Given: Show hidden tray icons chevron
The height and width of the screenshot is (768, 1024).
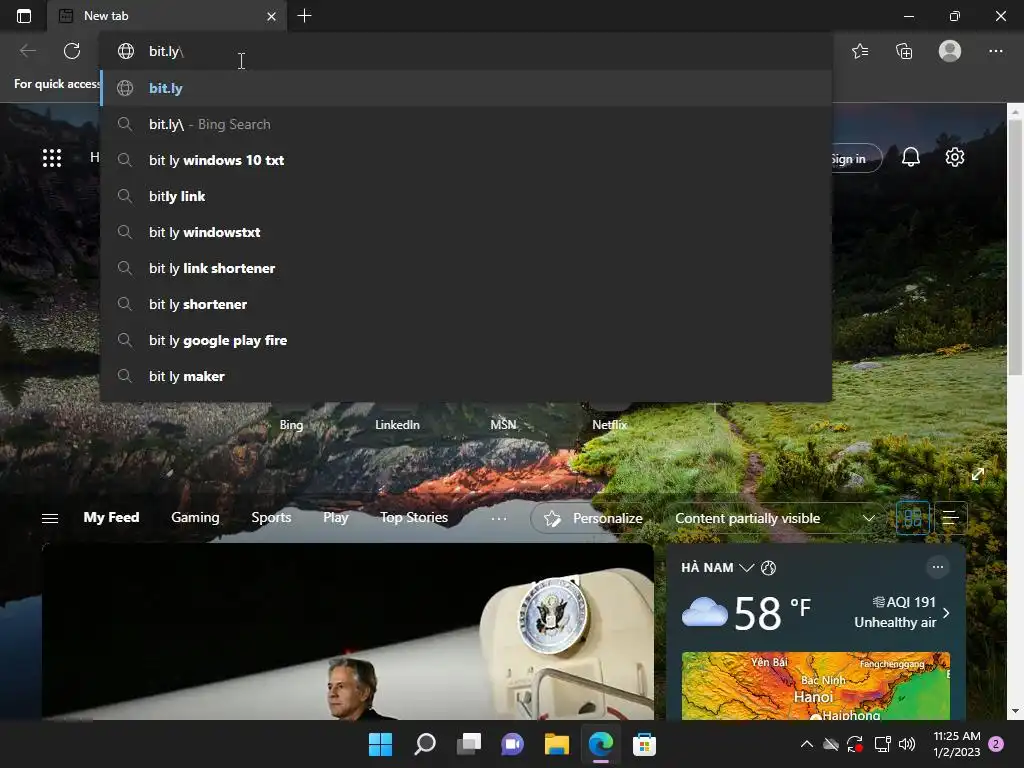Looking at the screenshot, I should click(x=807, y=744).
